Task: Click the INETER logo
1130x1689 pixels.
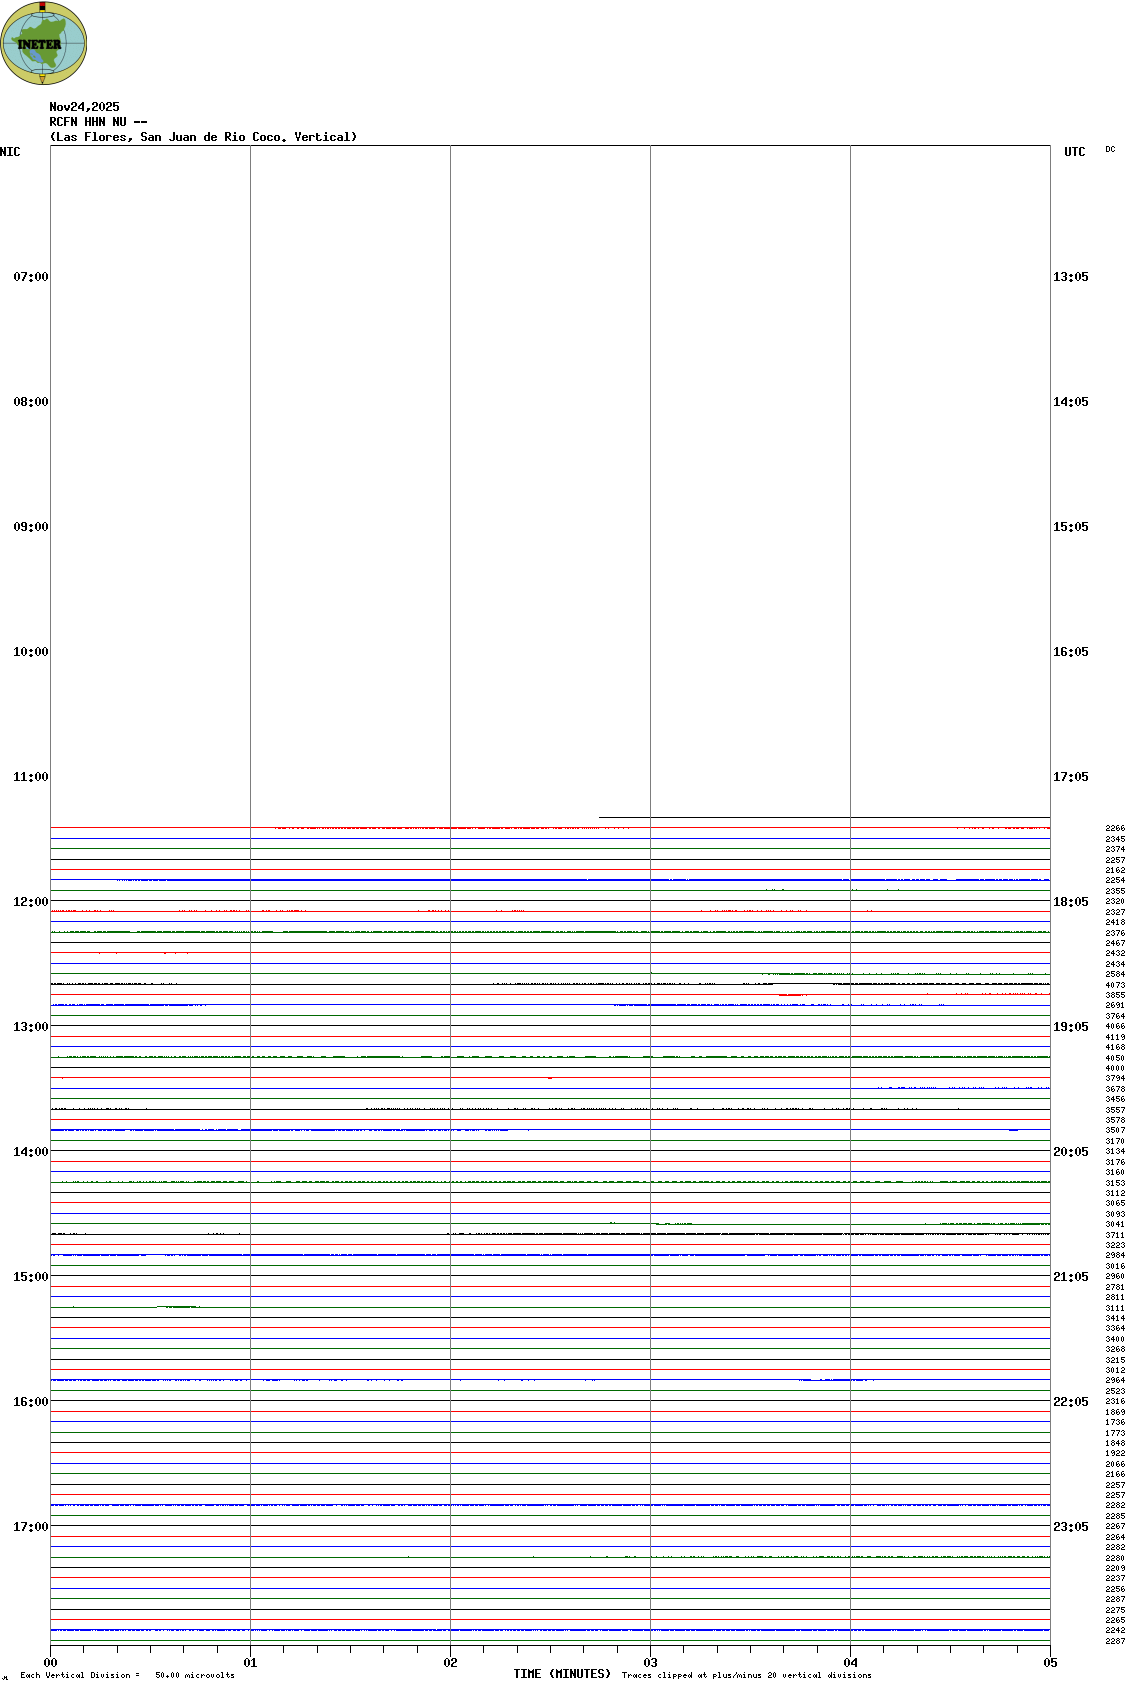Action: [43, 43]
